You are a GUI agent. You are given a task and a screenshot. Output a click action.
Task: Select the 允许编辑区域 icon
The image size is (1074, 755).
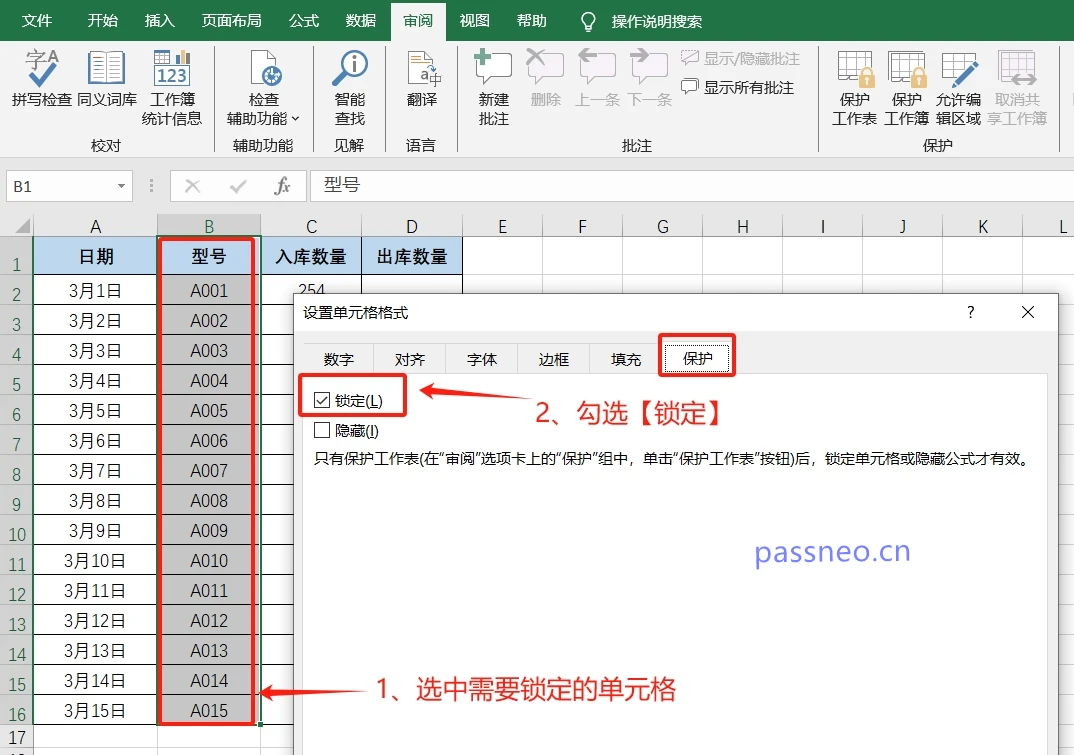click(x=959, y=85)
